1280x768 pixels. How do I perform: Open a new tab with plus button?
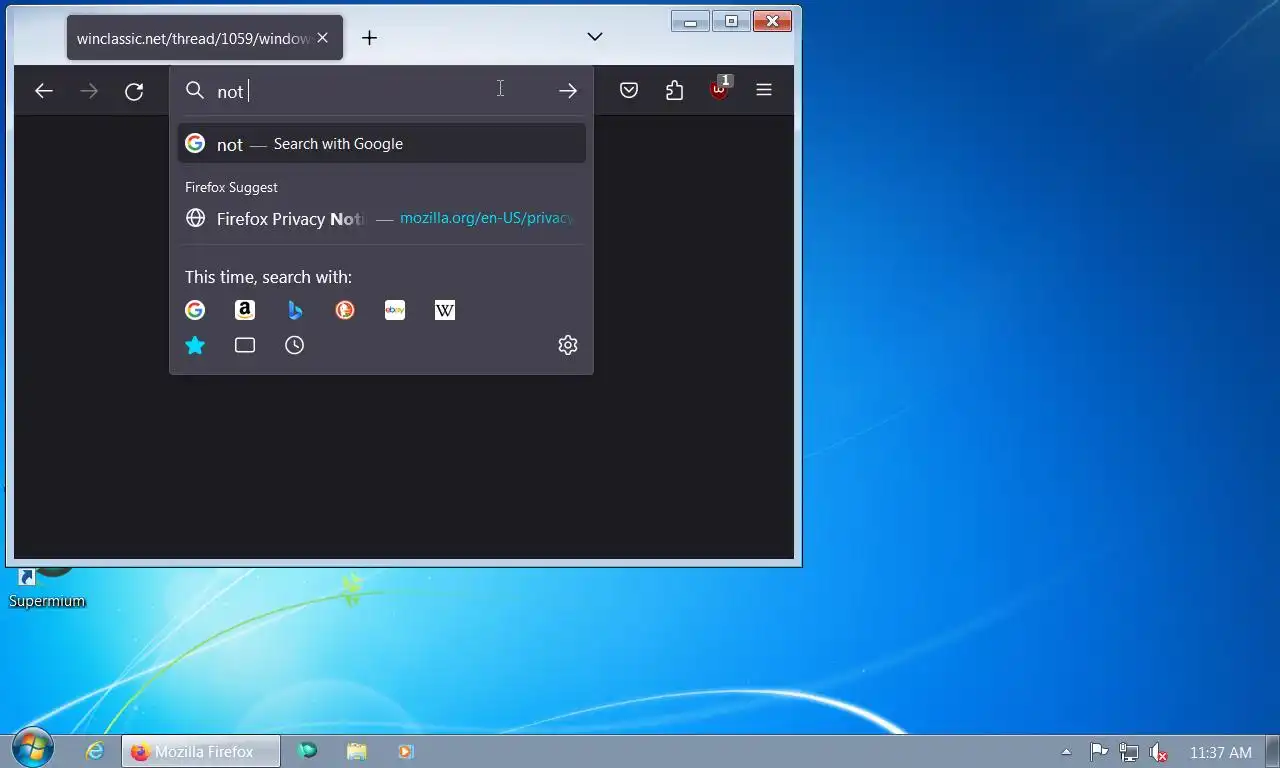(x=369, y=38)
